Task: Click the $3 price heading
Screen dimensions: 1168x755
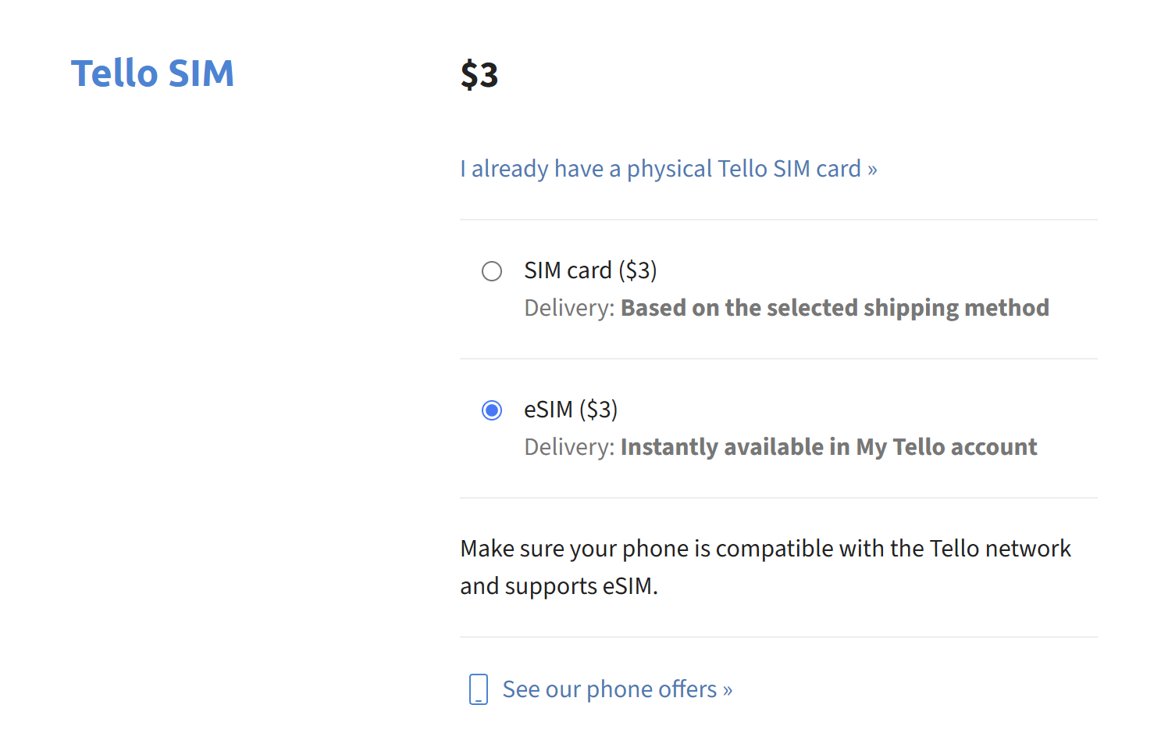Action: 479,74
